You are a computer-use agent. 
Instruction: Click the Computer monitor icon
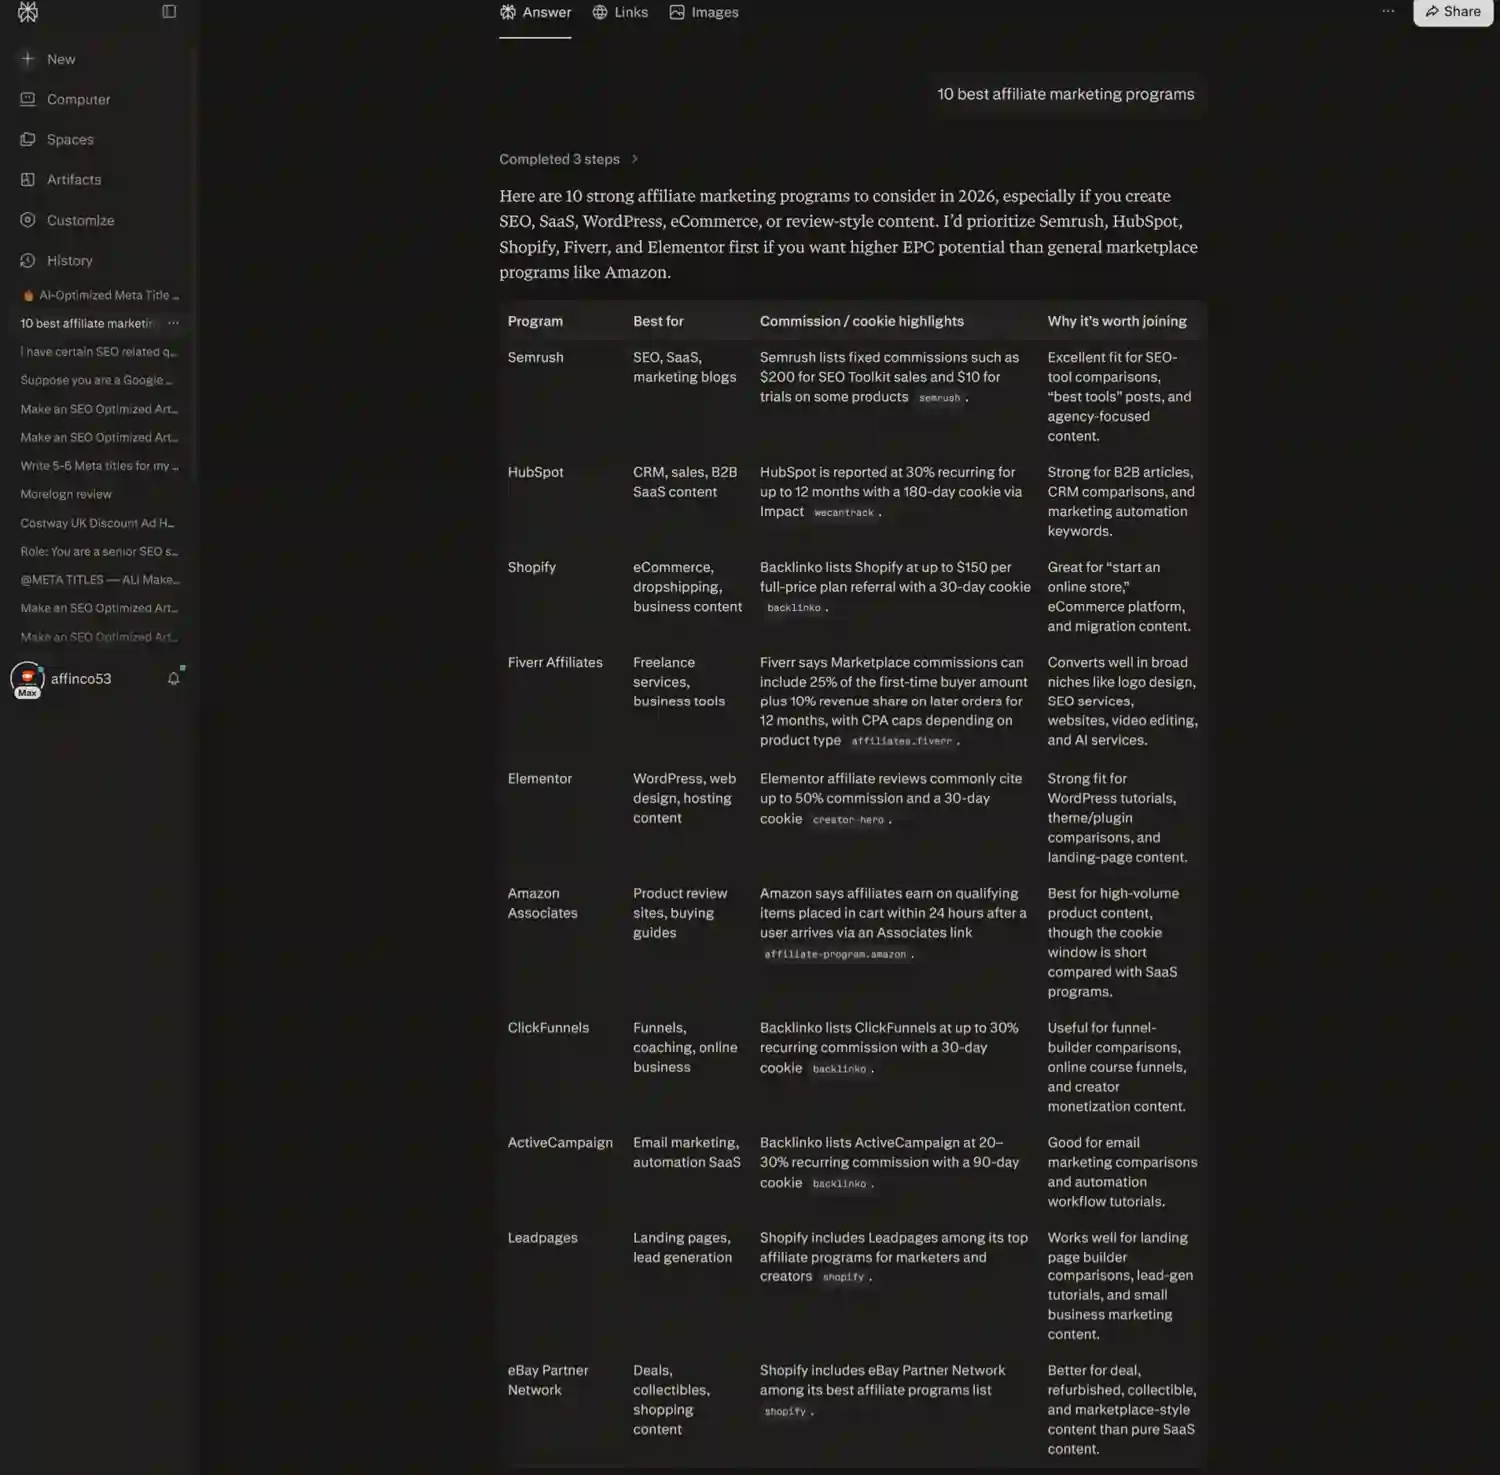click(x=28, y=99)
